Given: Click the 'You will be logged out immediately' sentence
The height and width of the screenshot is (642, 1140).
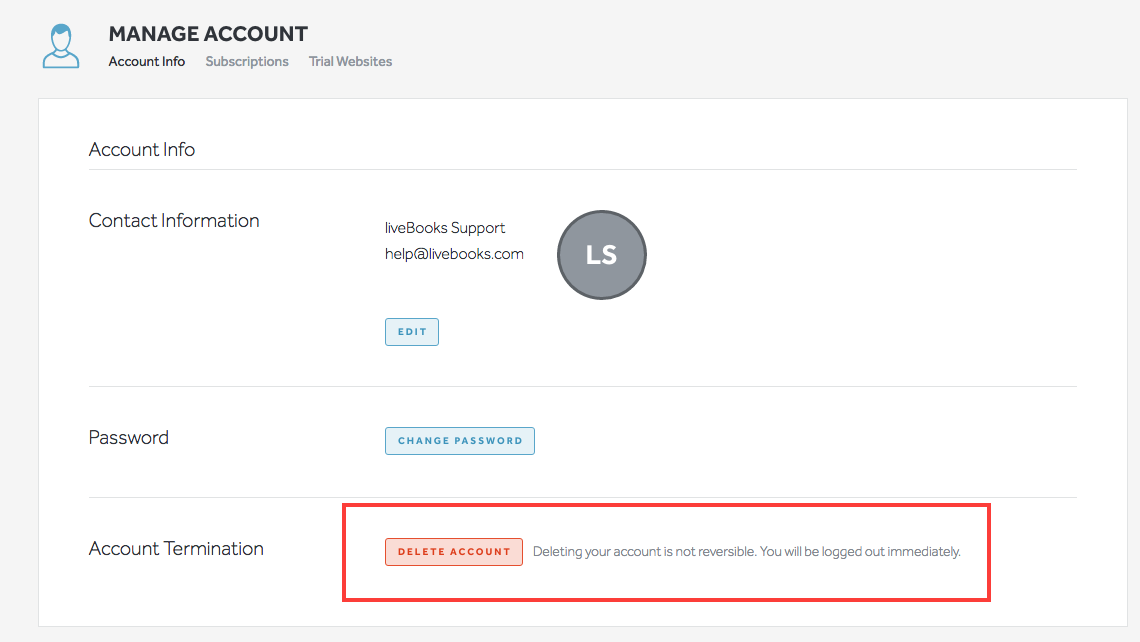Looking at the screenshot, I should tap(860, 552).
